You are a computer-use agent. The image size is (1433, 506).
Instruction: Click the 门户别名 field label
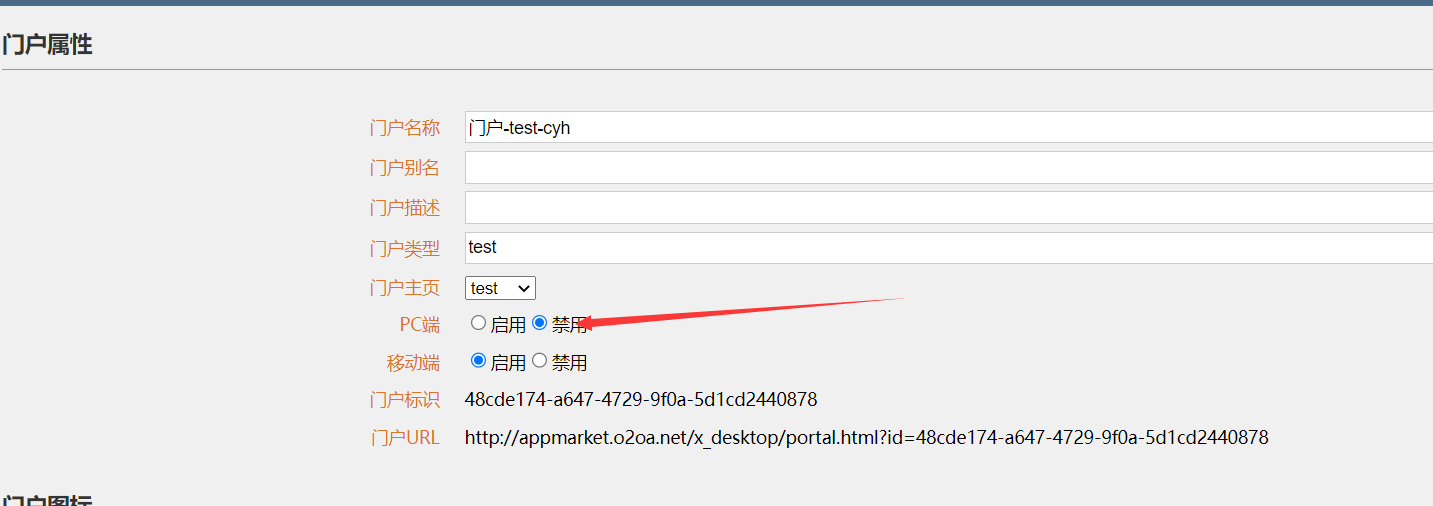pos(404,168)
